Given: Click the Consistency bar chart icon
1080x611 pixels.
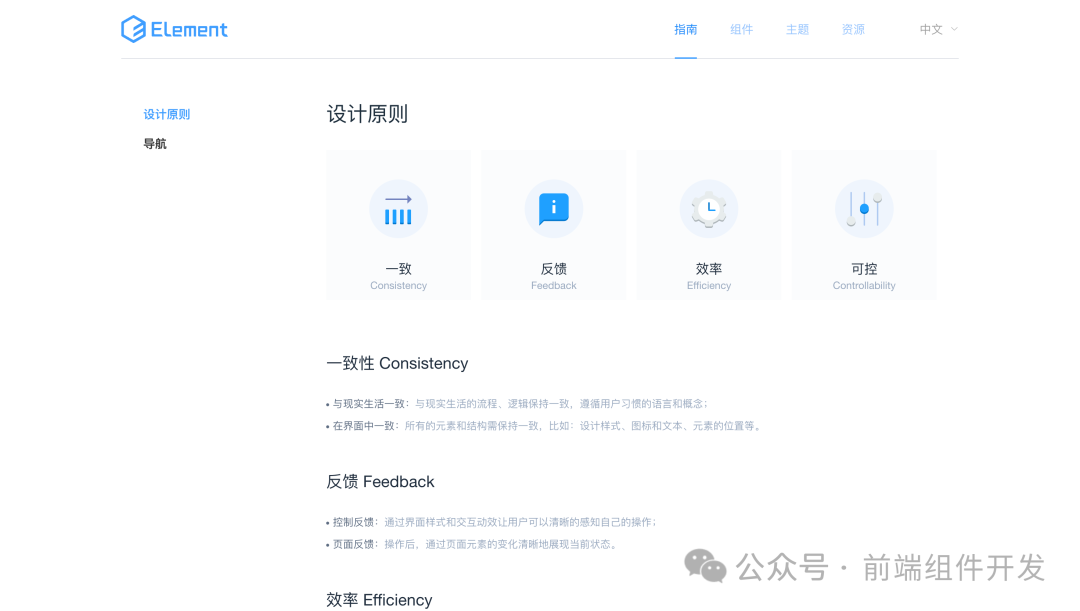Looking at the screenshot, I should click(398, 208).
